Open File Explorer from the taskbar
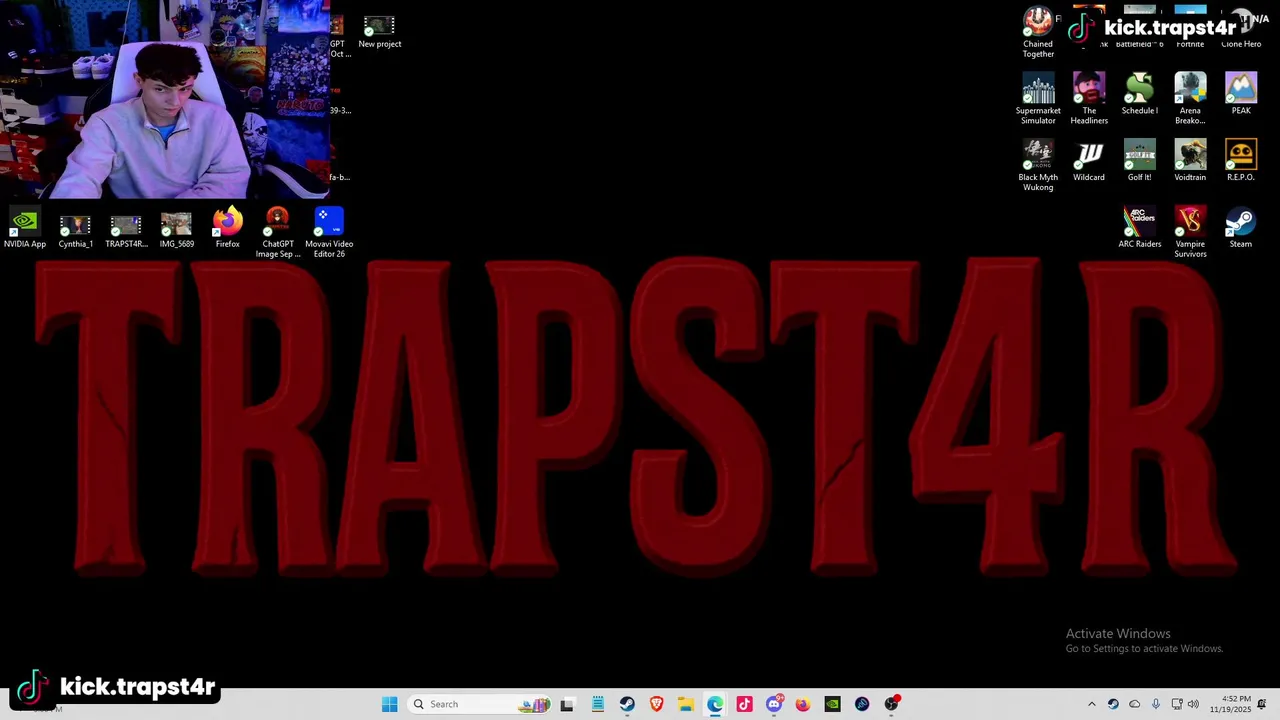Viewport: 1280px width, 720px height. [686, 704]
